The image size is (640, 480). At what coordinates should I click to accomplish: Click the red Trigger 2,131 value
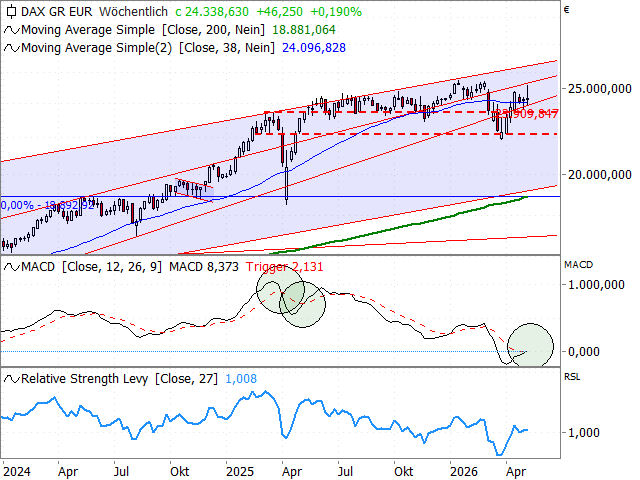coord(284,267)
